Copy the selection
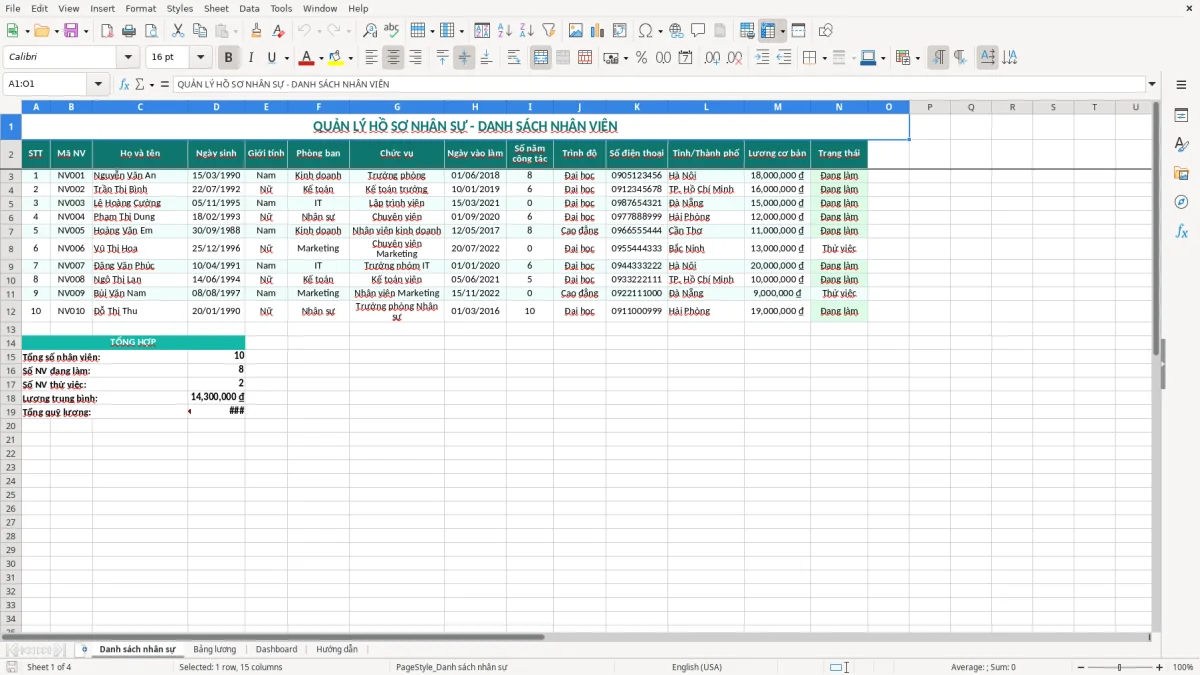1200x675 pixels. click(x=200, y=31)
